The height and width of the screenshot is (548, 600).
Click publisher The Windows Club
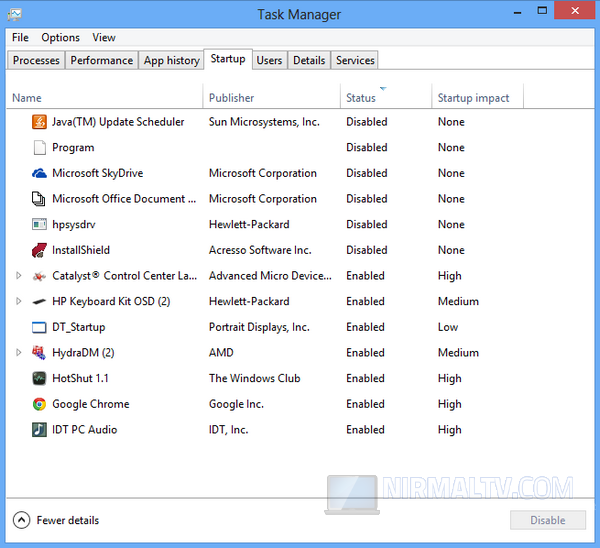tap(254, 378)
